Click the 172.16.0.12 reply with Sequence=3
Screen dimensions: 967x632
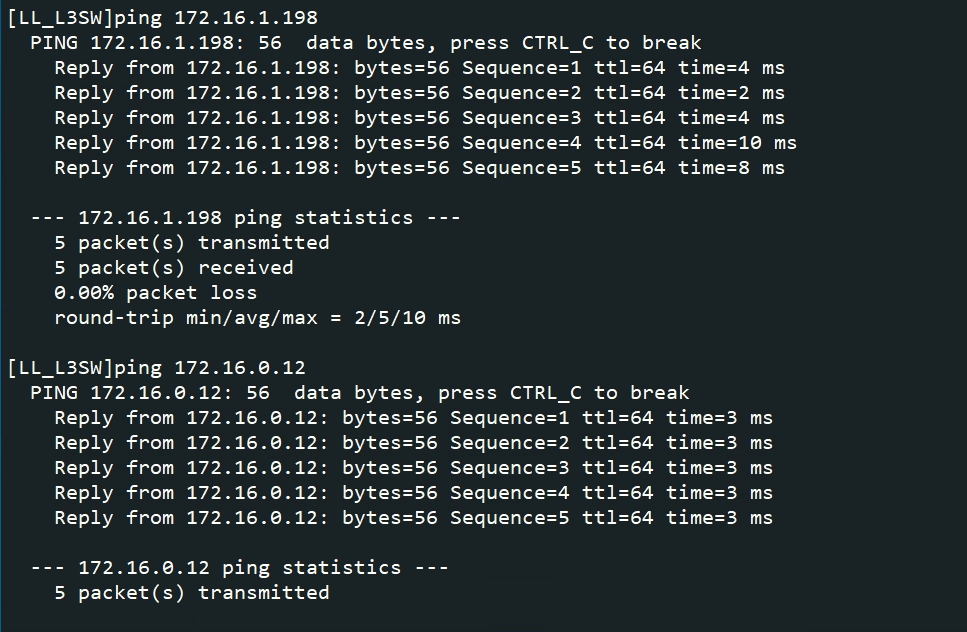tap(413, 468)
